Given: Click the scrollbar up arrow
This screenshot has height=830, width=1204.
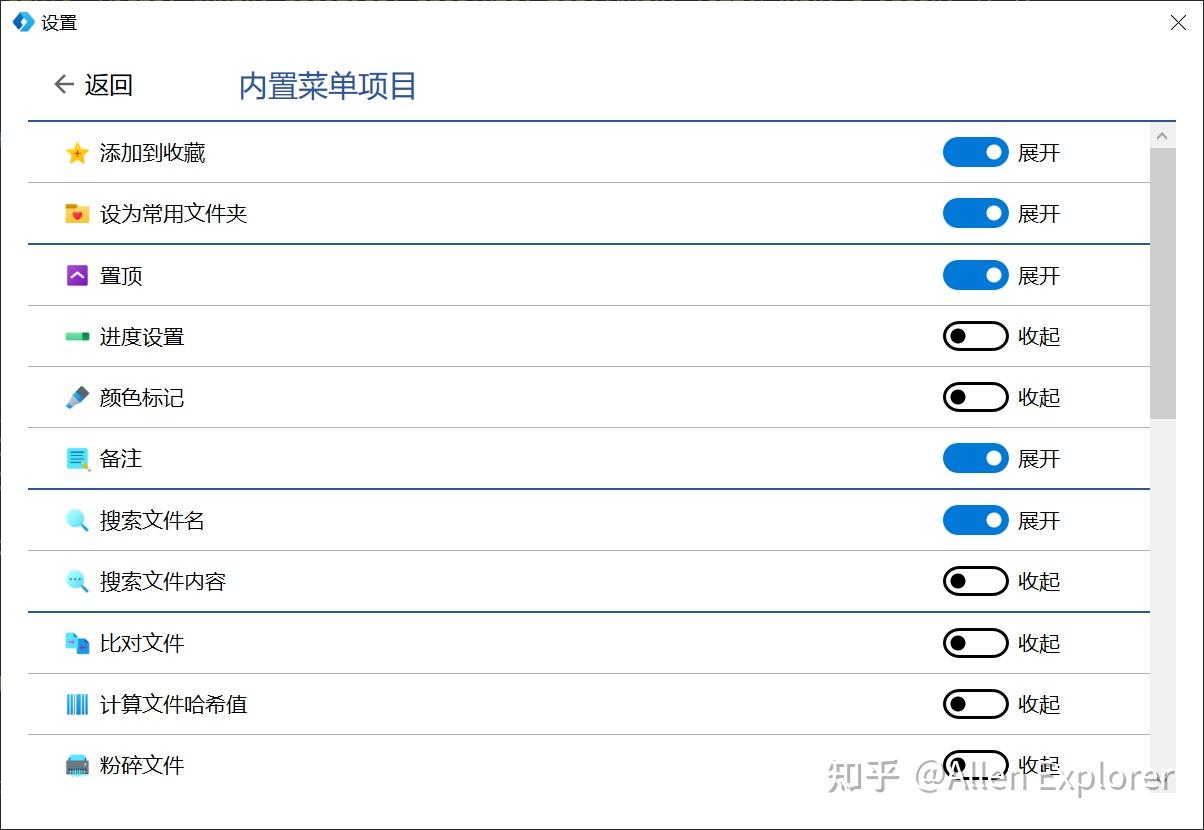Looking at the screenshot, I should pyautogui.click(x=1162, y=135).
